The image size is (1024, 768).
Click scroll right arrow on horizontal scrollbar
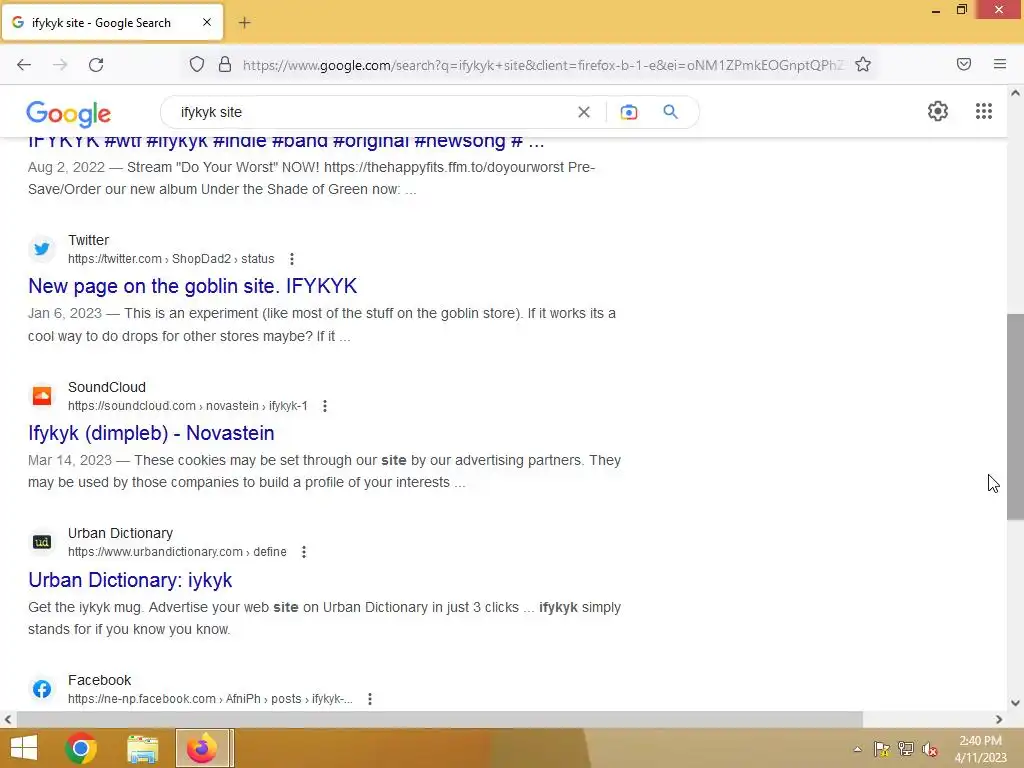[999, 720]
